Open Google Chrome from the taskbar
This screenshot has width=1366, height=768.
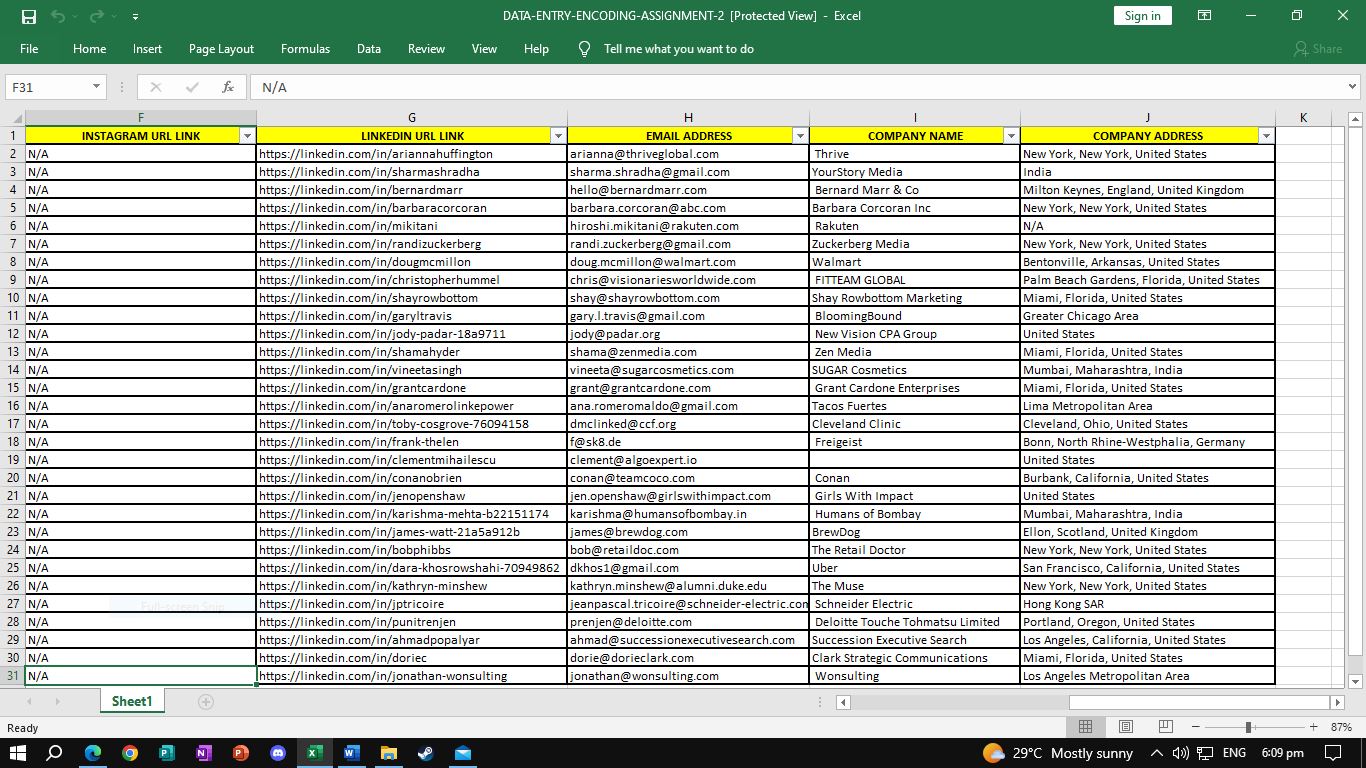click(130, 753)
